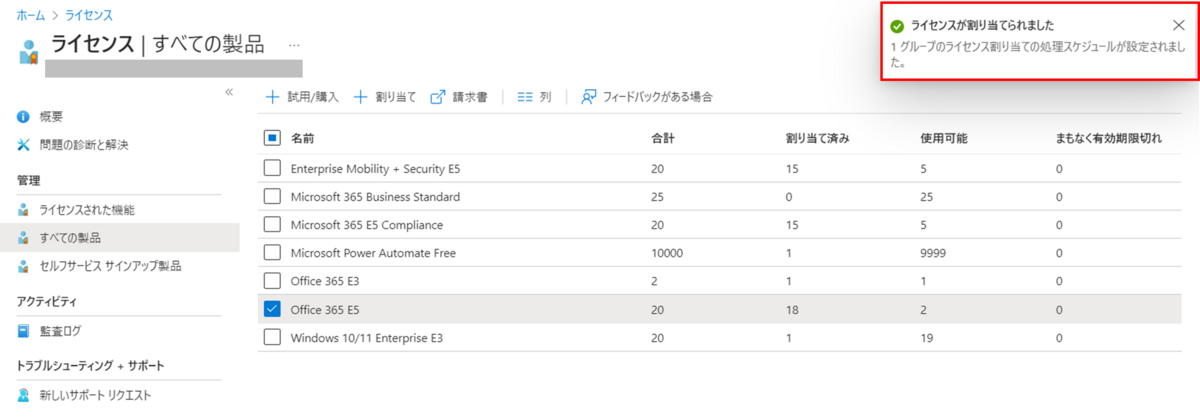Click total value 10000 for Power Automate

(x=667, y=253)
